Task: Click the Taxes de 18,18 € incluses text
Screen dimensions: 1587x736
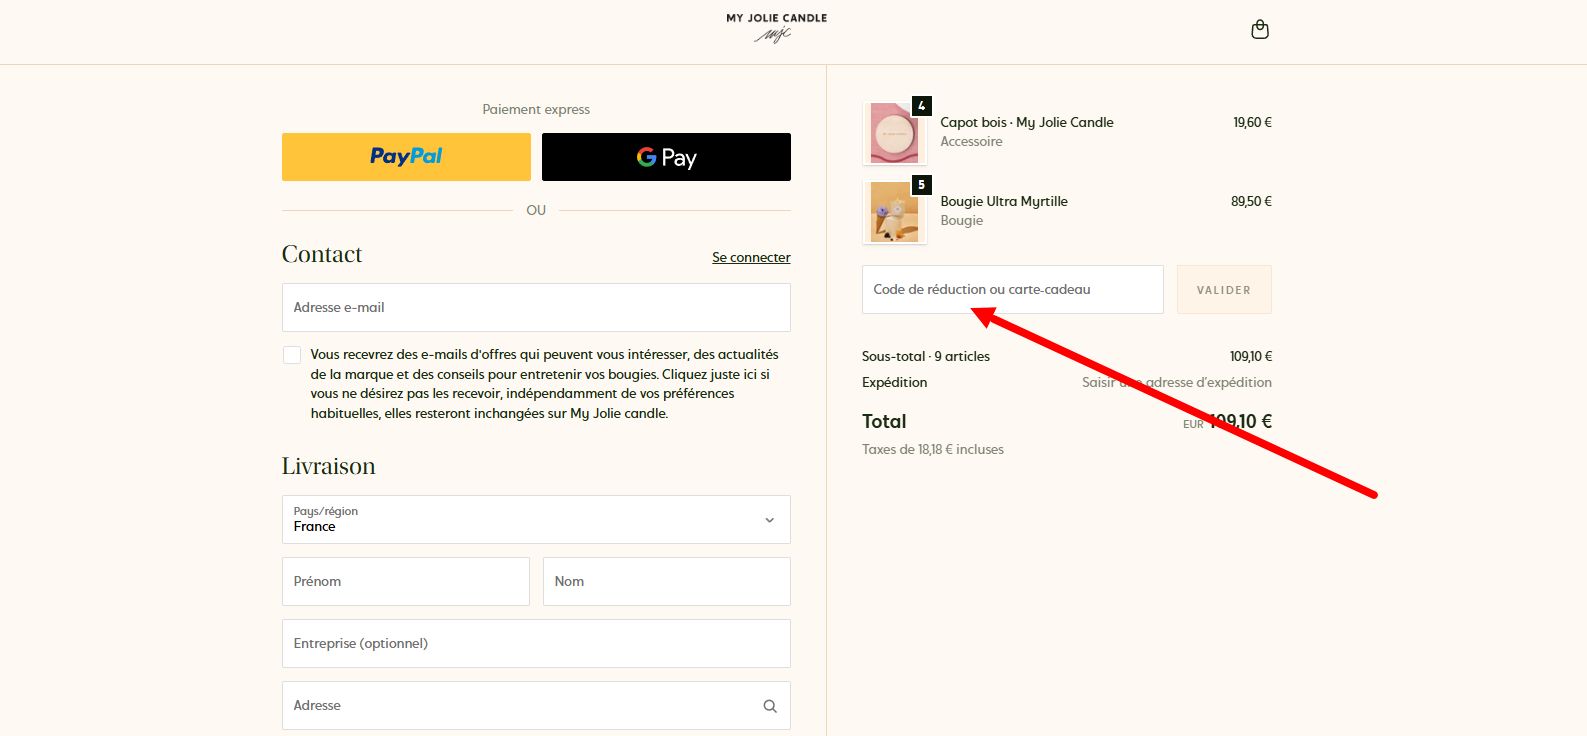Action: pyautogui.click(x=933, y=449)
